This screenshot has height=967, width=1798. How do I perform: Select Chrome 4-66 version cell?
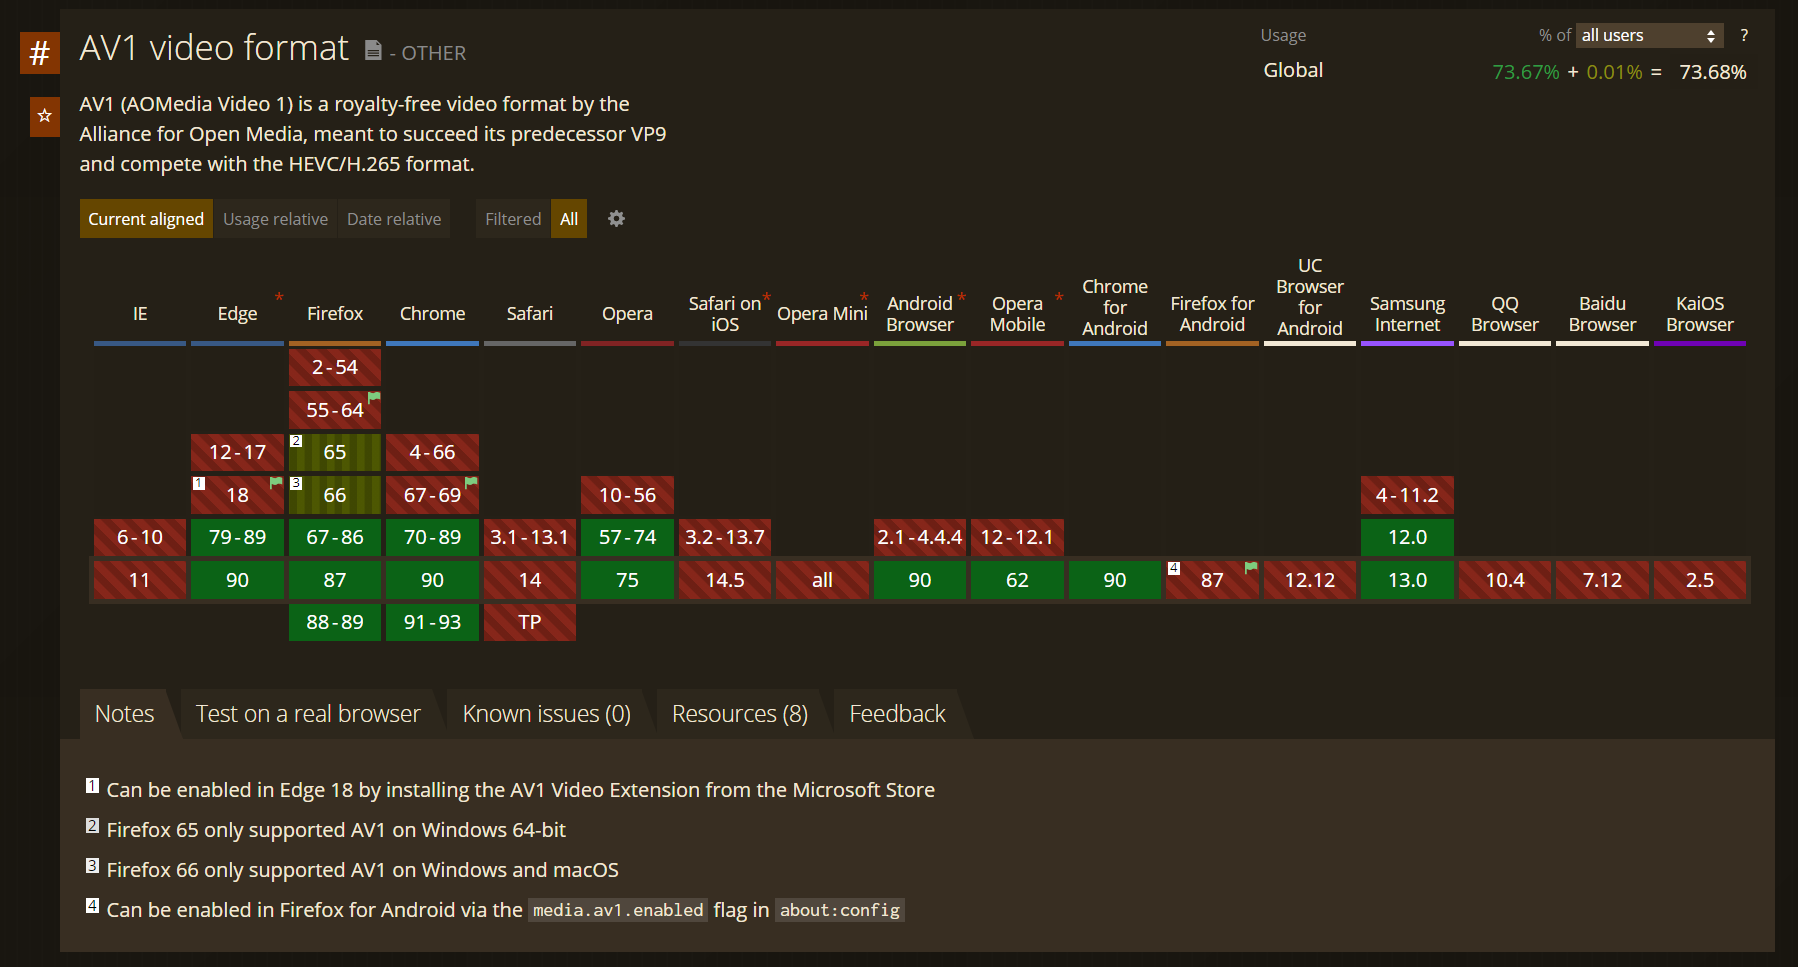[432, 452]
